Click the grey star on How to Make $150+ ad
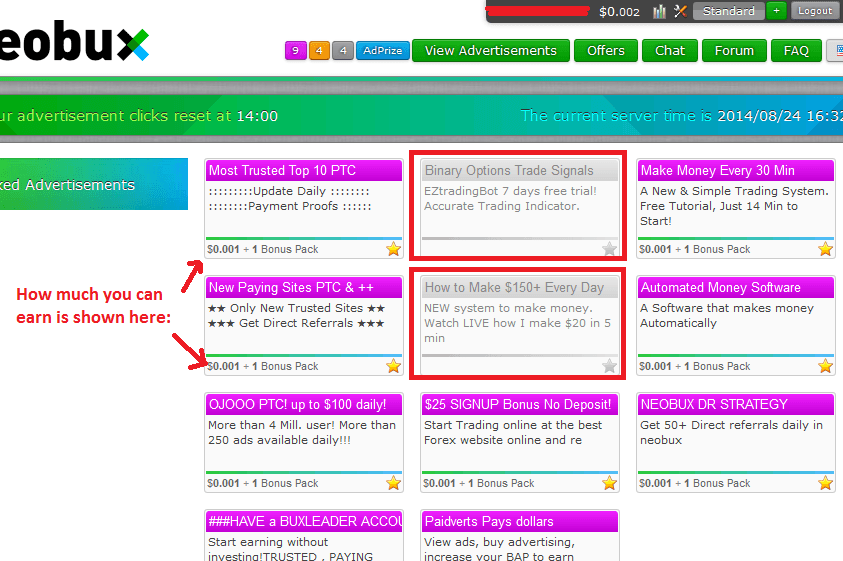Screen dimensions: 843x561 (609, 366)
